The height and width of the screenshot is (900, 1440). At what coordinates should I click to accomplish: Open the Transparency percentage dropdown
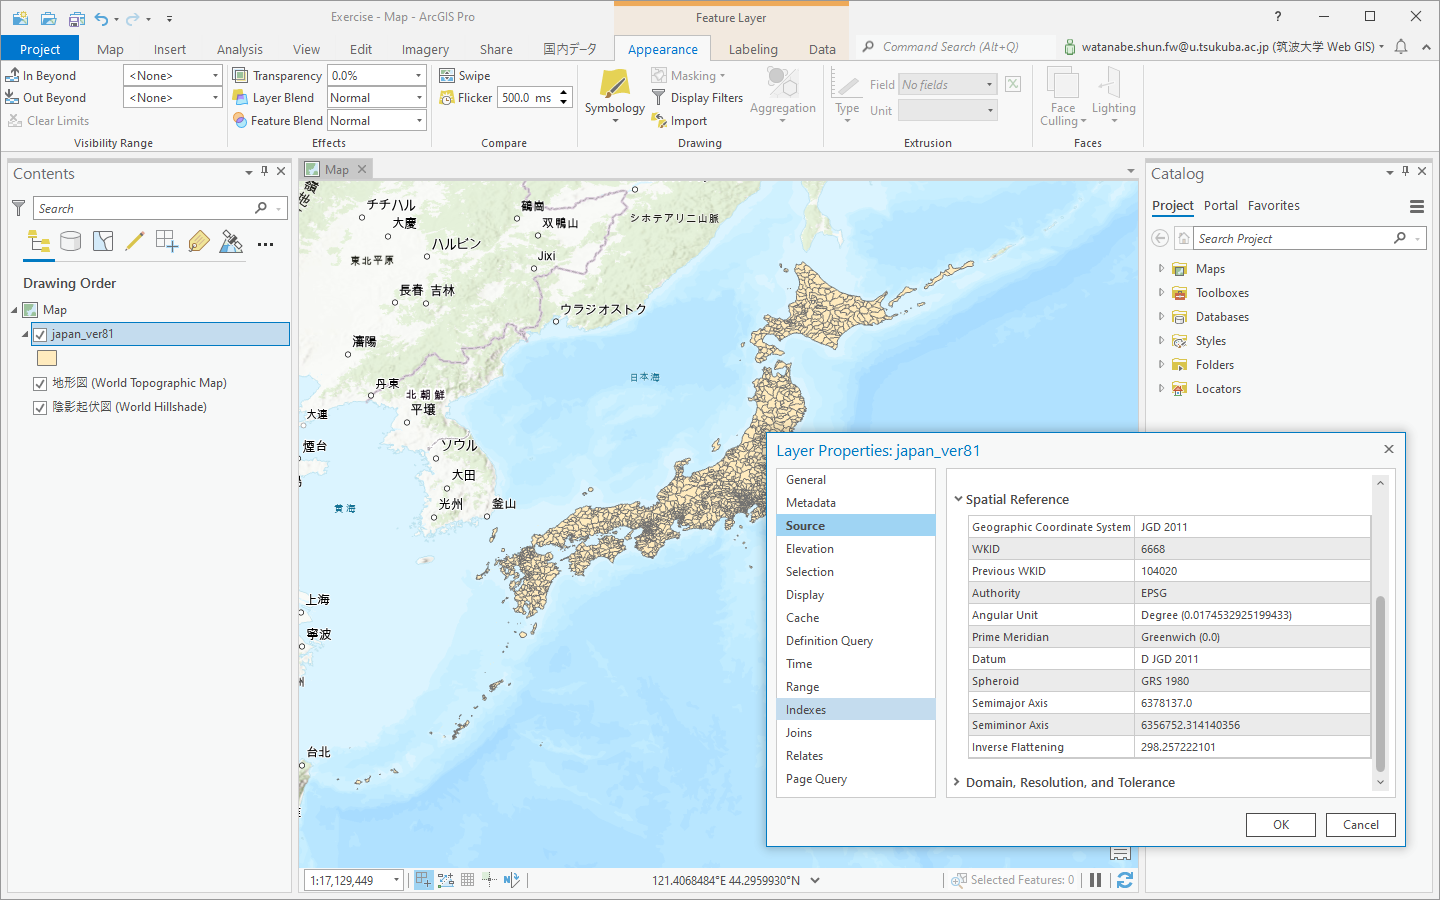418,75
